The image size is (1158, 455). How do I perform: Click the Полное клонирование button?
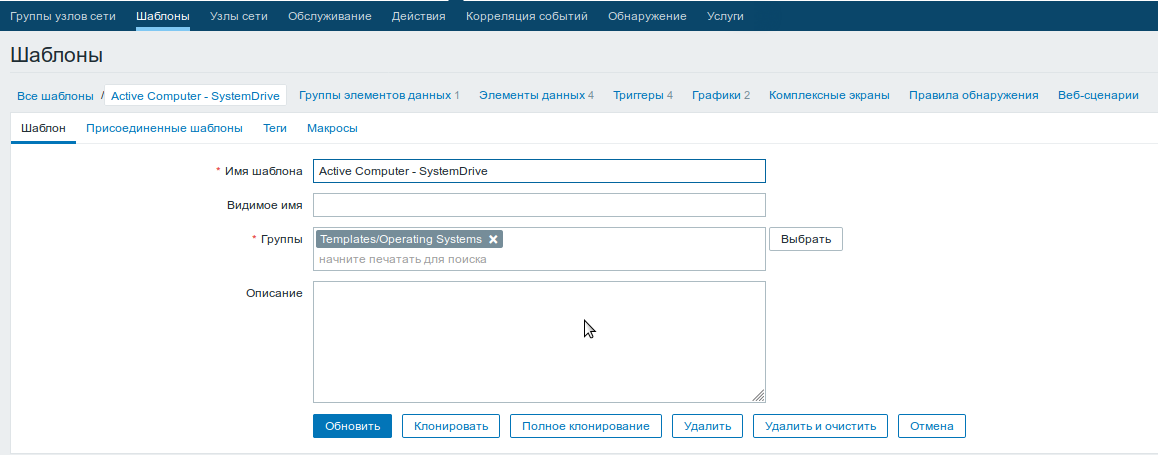pyautogui.click(x=586, y=426)
